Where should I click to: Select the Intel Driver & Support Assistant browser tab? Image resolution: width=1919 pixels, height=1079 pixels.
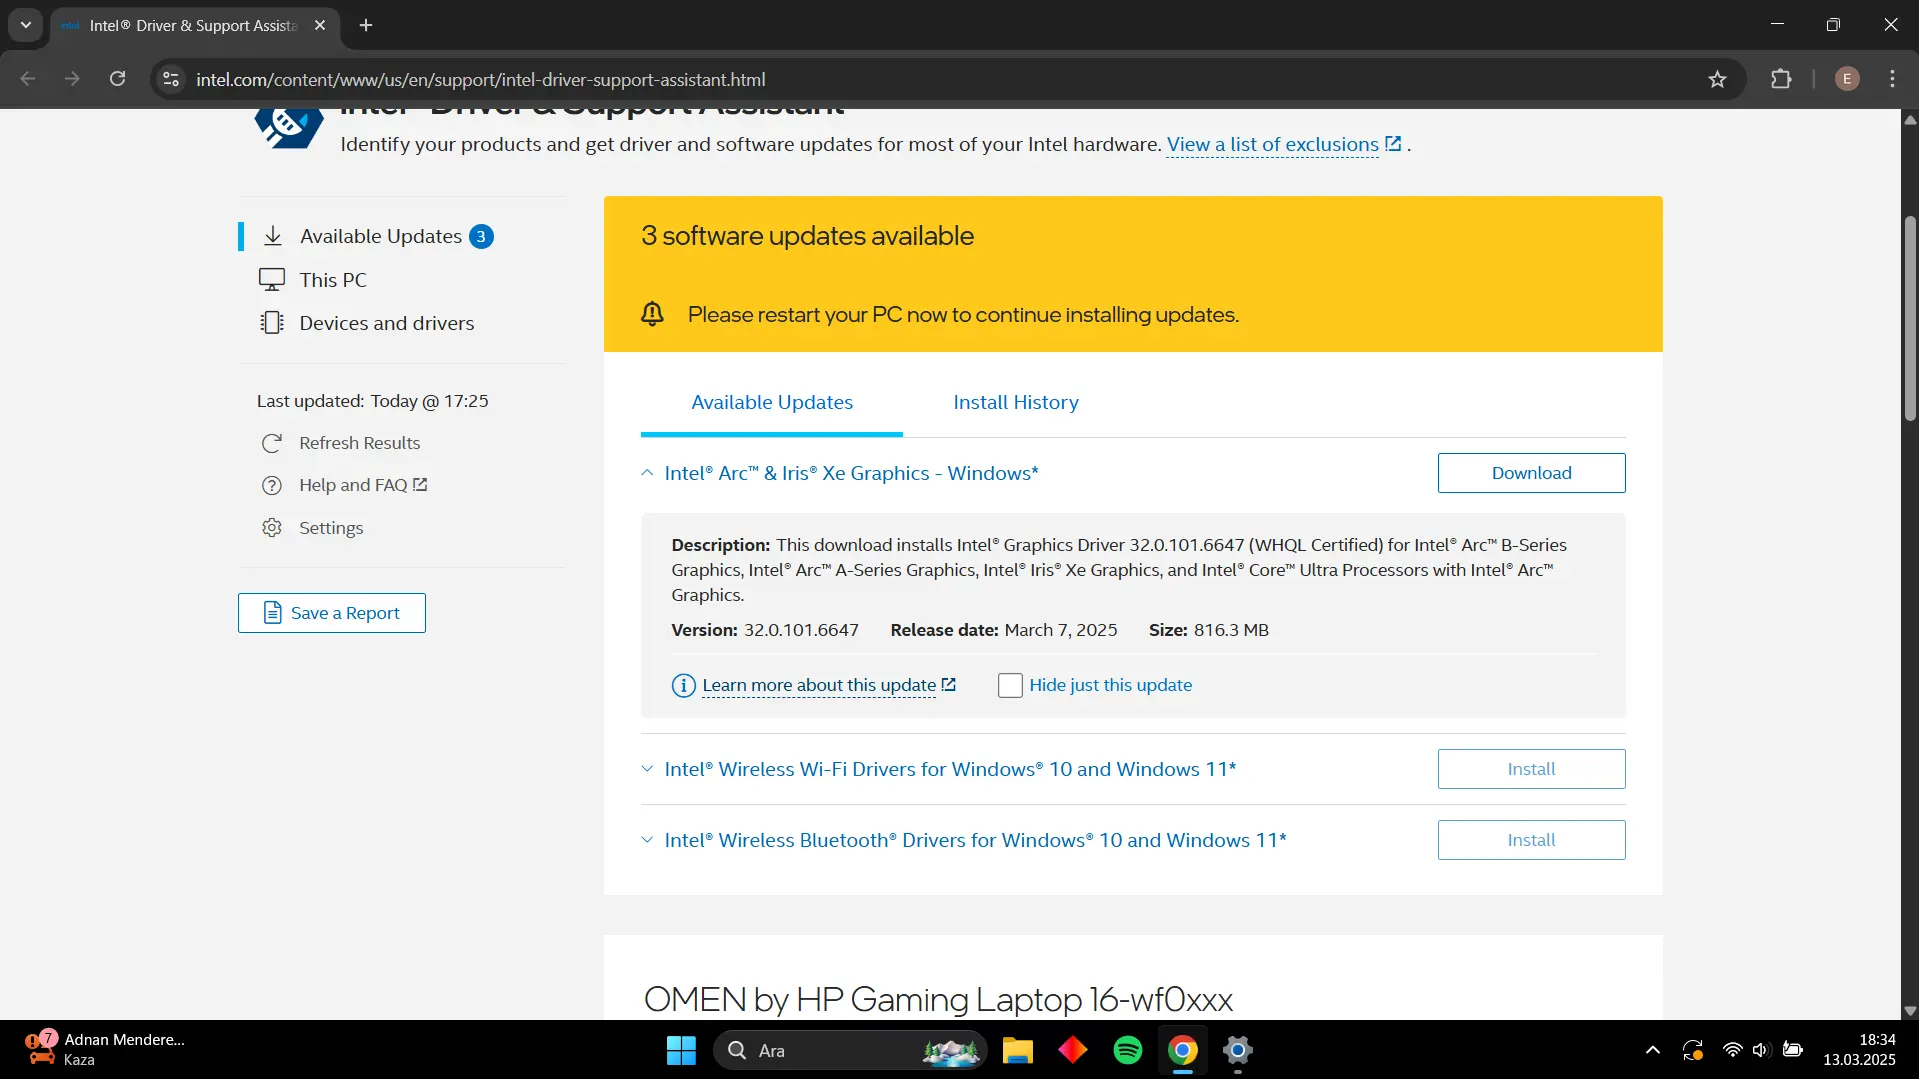coord(194,26)
